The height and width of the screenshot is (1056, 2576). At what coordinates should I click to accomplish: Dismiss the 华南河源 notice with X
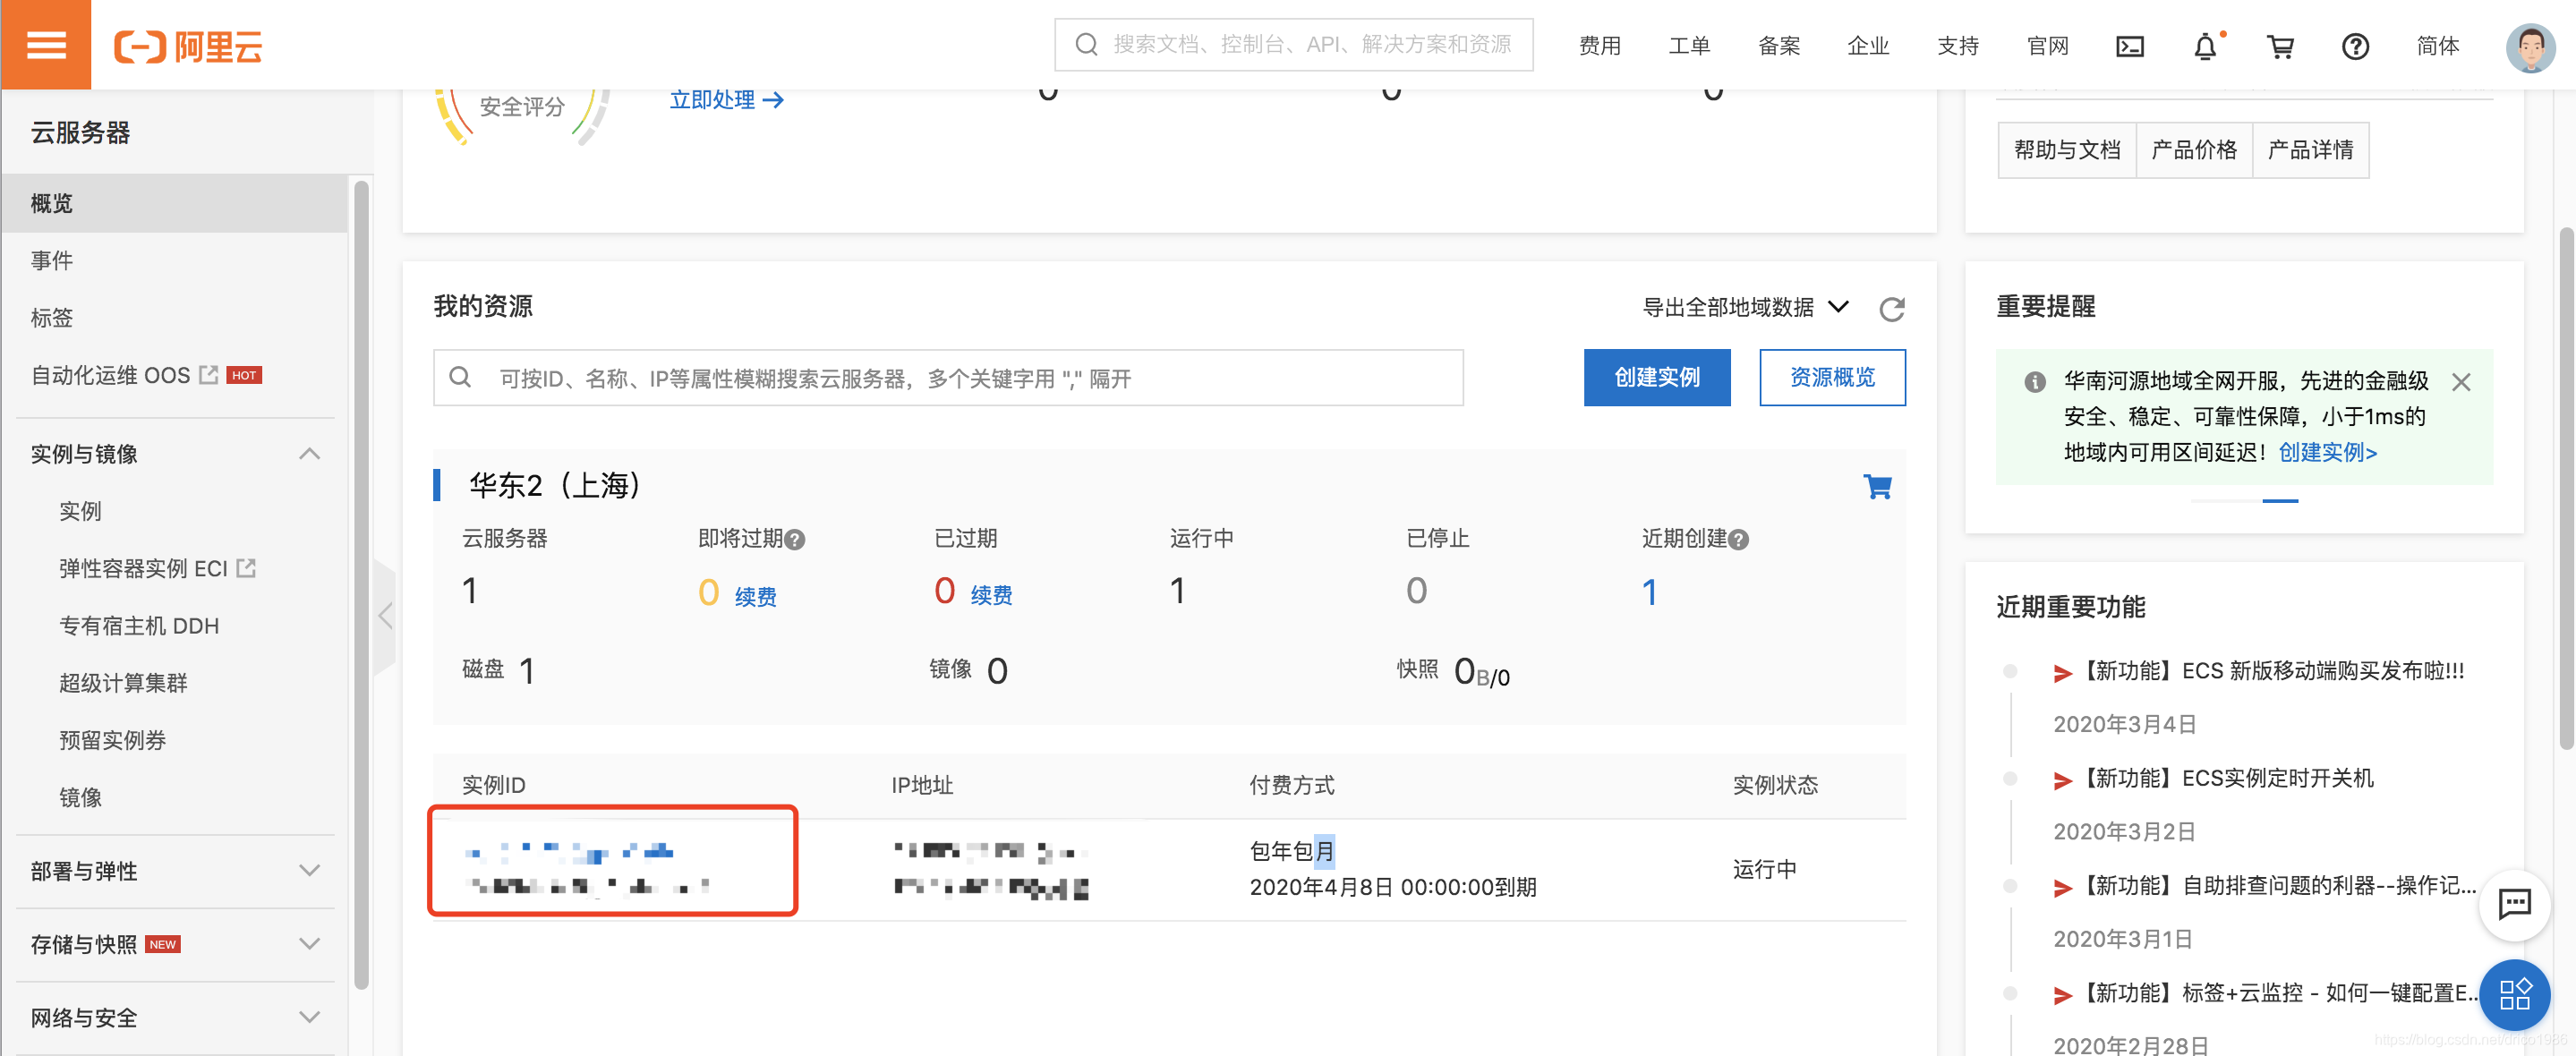[x=2461, y=381]
